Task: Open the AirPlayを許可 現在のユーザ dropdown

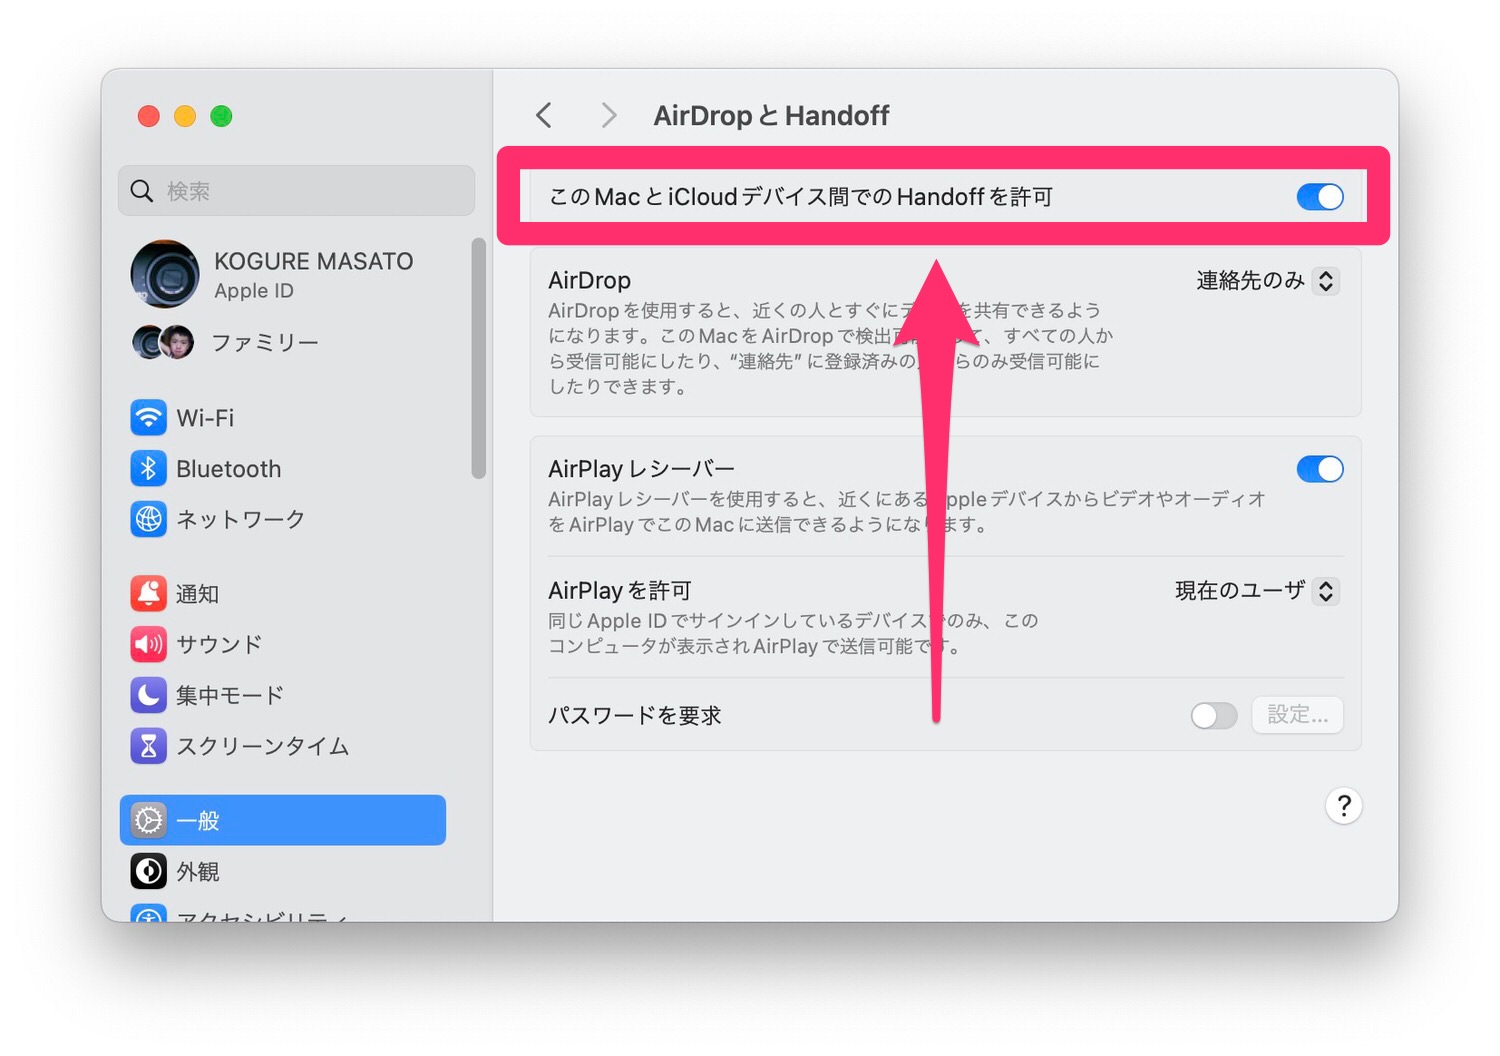Action: click(1257, 591)
